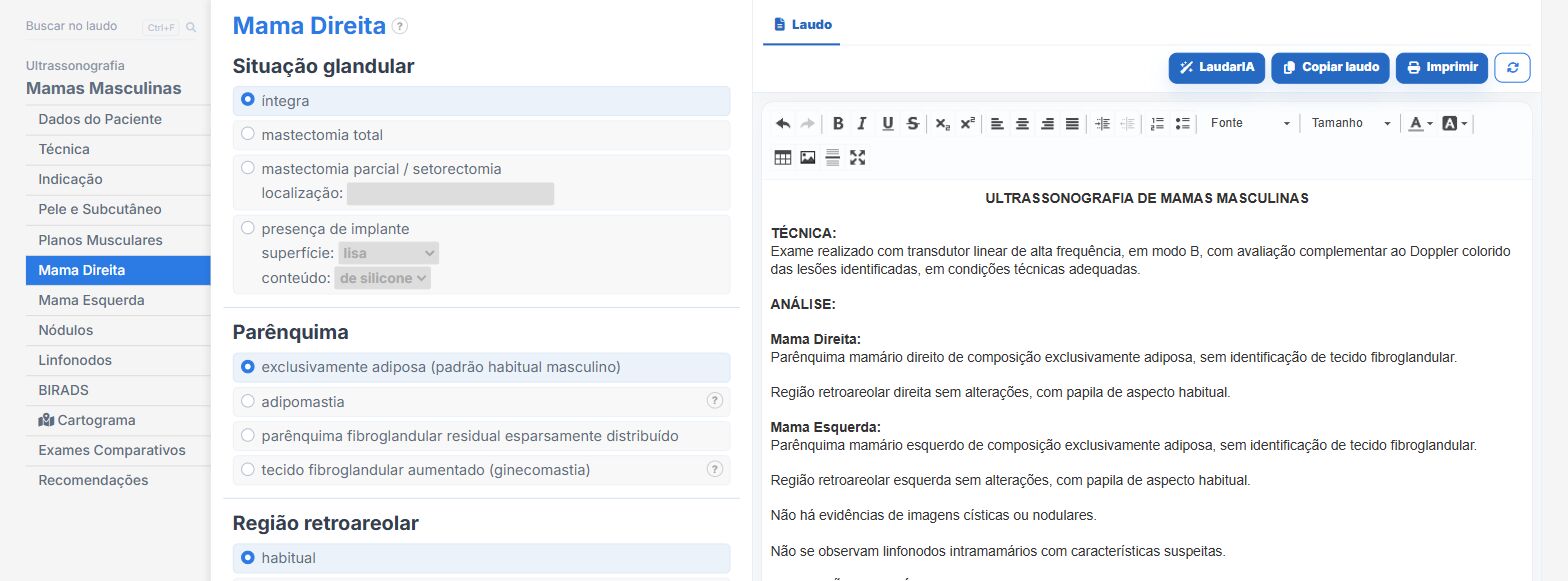Image resolution: width=1568 pixels, height=581 pixels.
Task: Maximize the editor to fullscreen
Action: pos(857,157)
